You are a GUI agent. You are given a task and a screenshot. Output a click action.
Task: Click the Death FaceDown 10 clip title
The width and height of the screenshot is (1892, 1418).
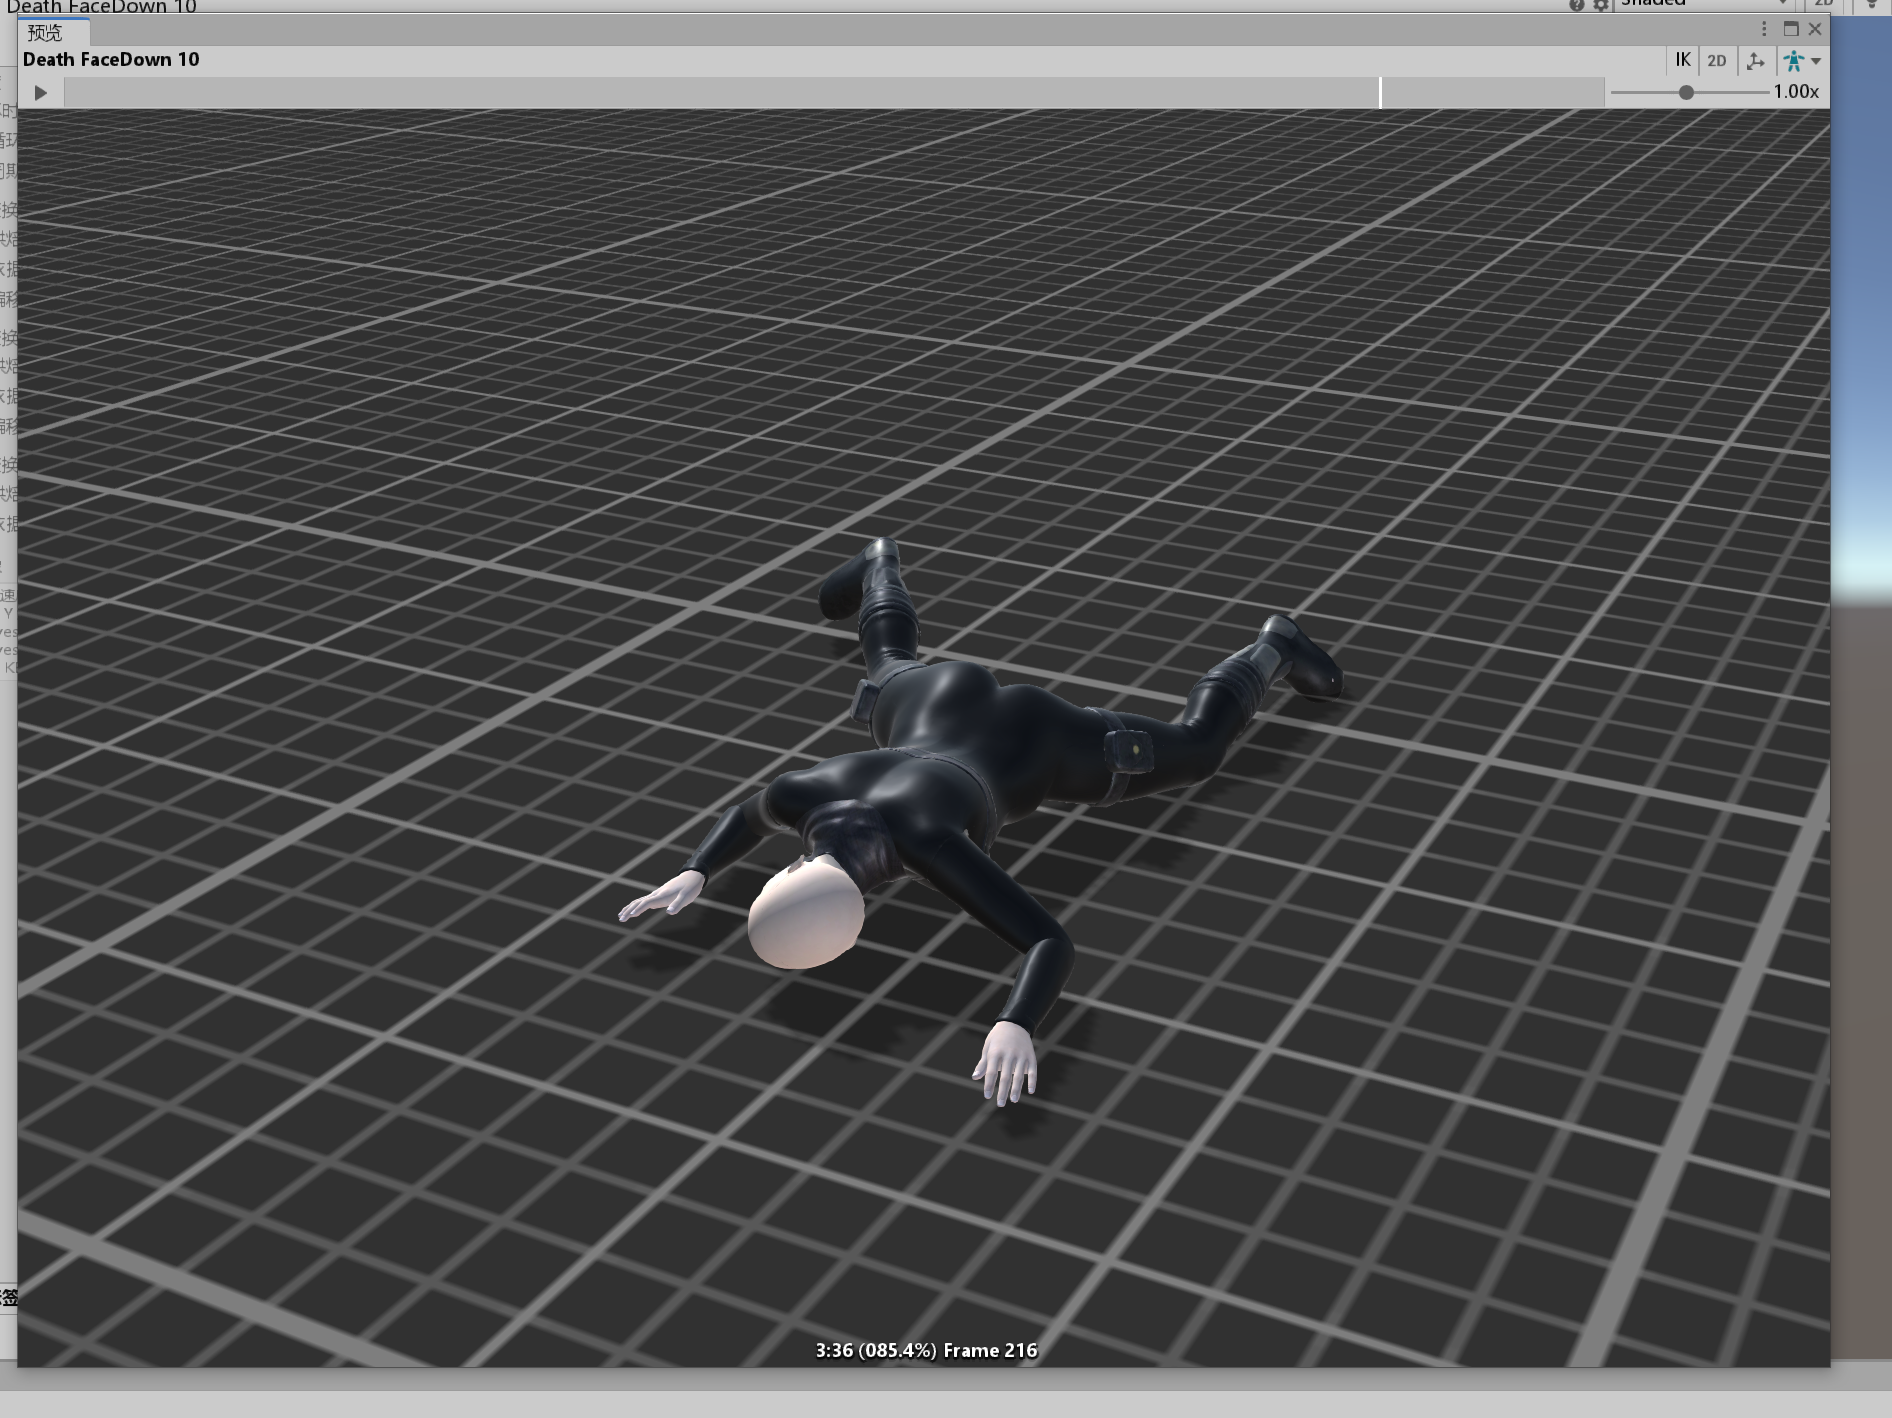pyautogui.click(x=112, y=60)
